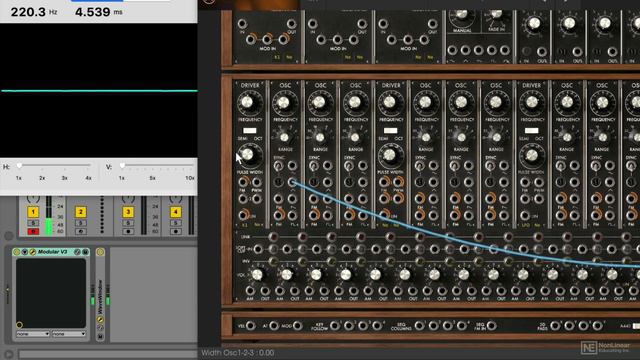
Task: Click the SEQ FM IN jack
Action: (491, 326)
